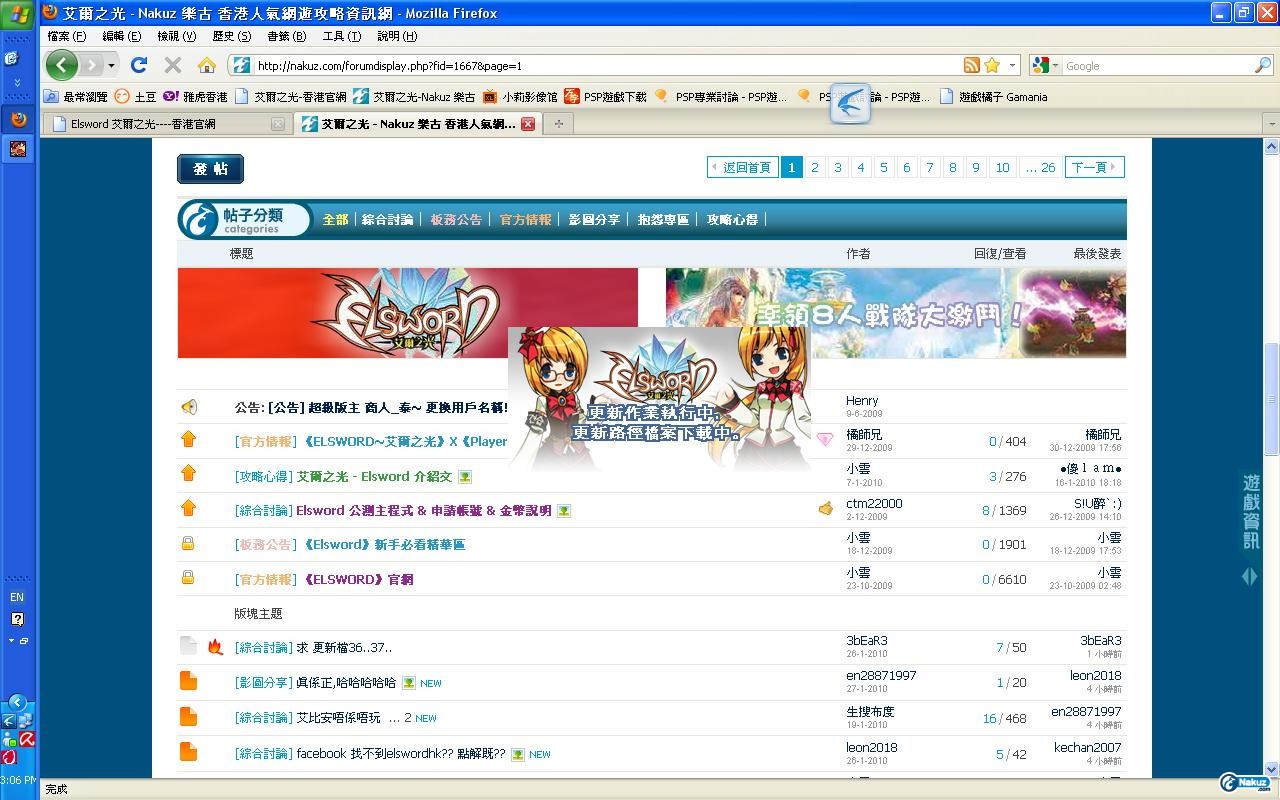Click the Windows Start button
The image size is (1280, 800).
(x=19, y=14)
